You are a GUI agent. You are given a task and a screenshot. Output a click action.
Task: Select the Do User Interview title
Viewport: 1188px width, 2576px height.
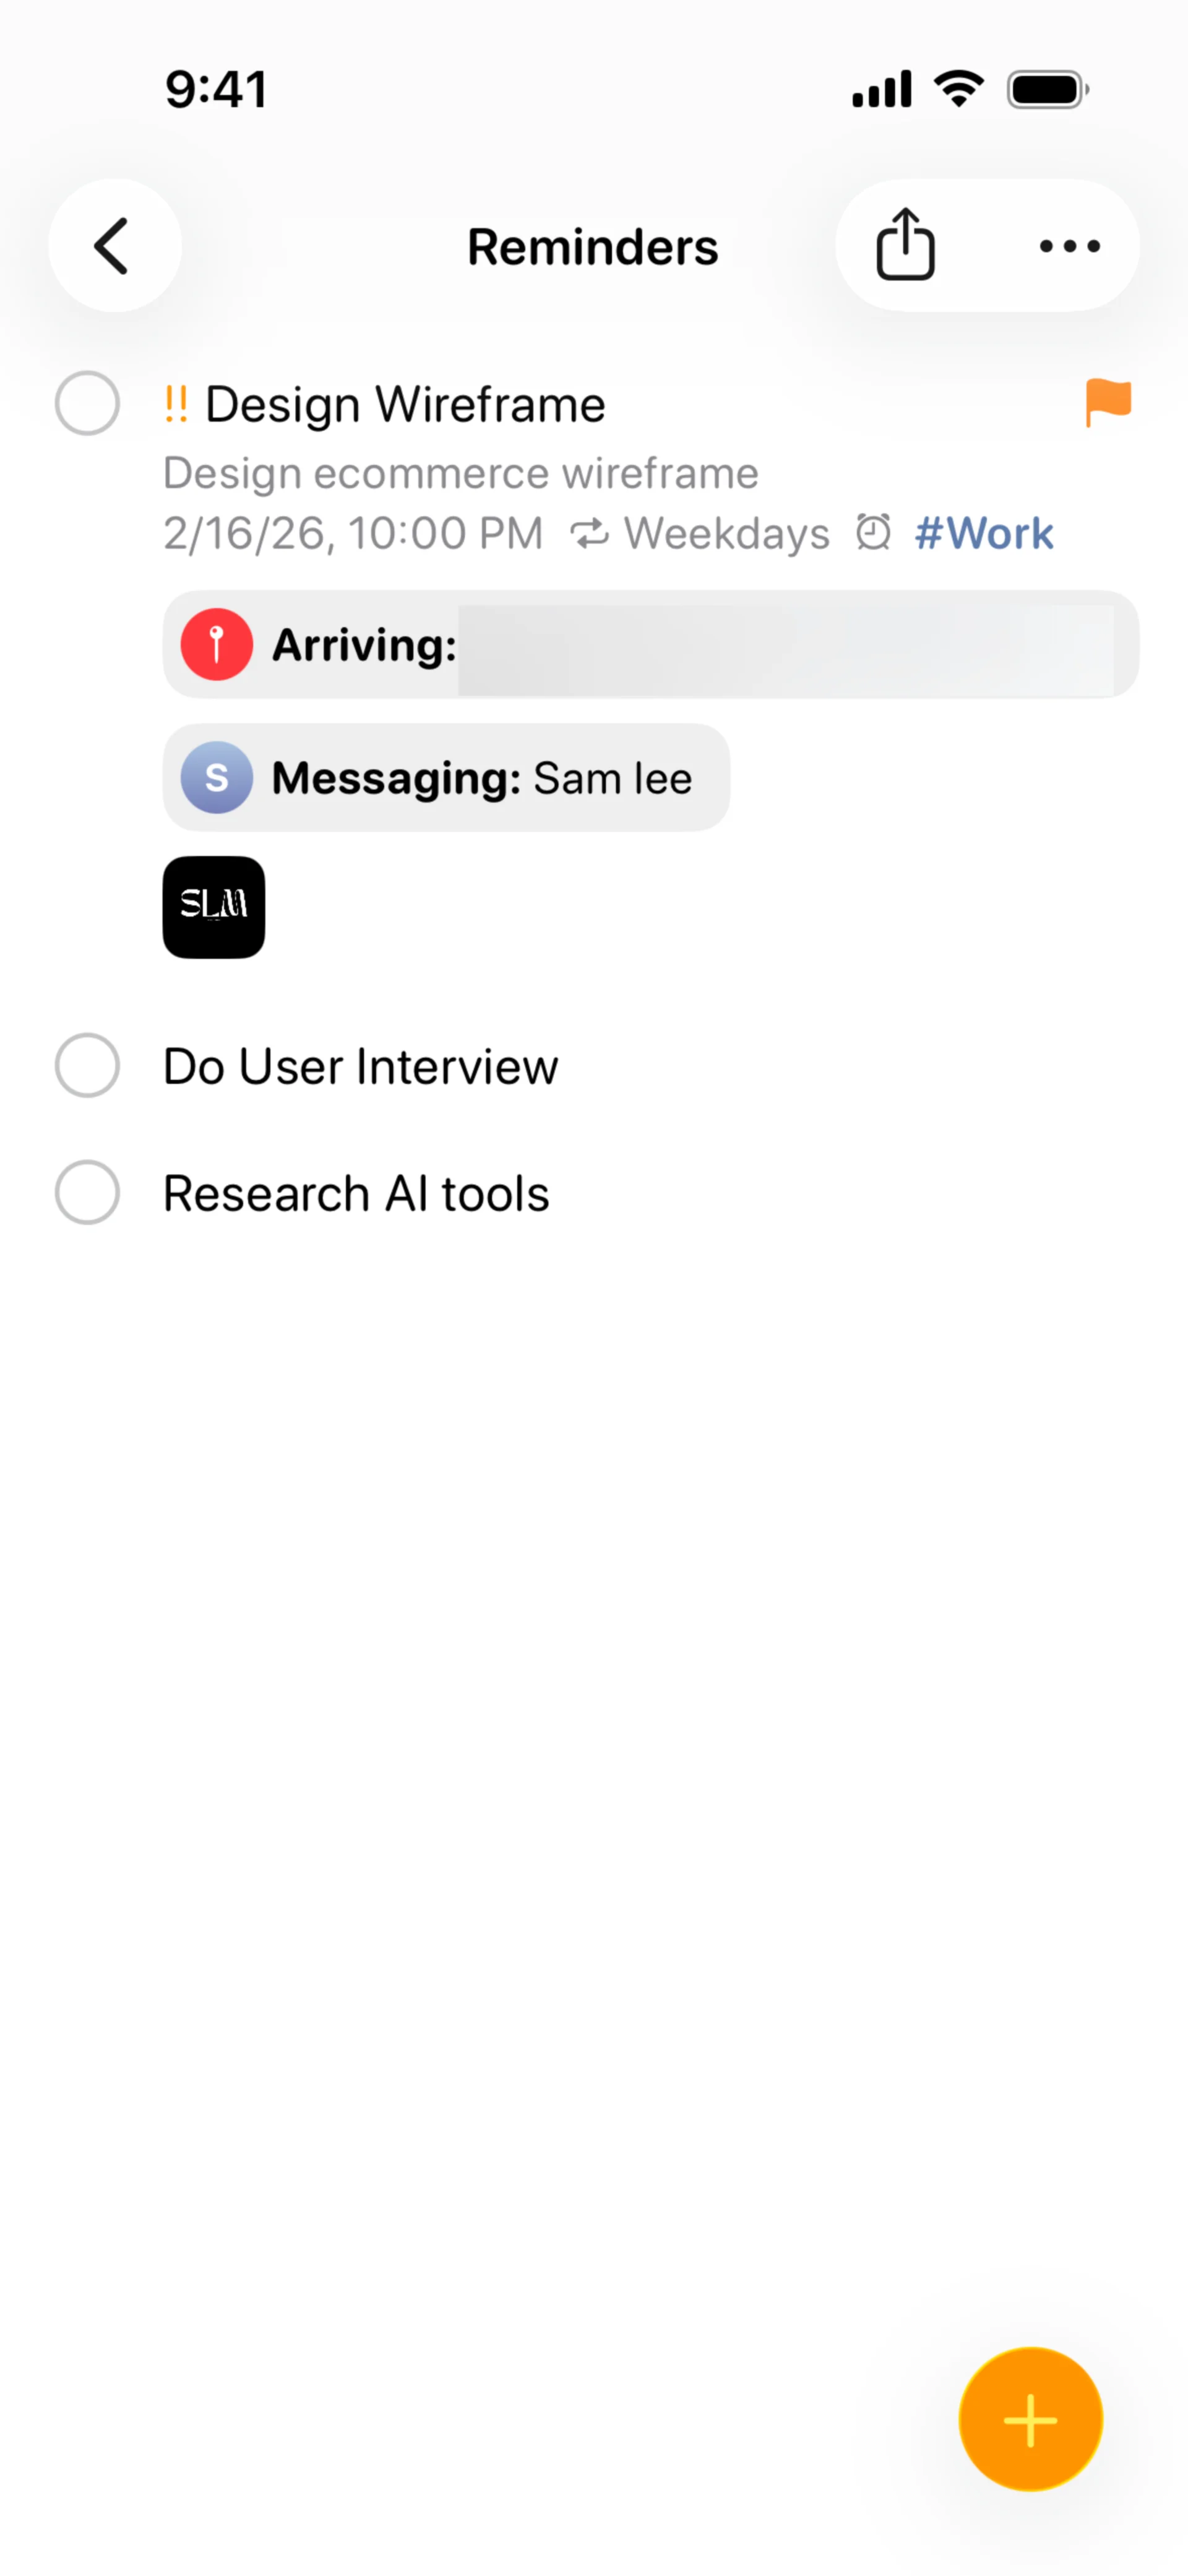point(360,1066)
